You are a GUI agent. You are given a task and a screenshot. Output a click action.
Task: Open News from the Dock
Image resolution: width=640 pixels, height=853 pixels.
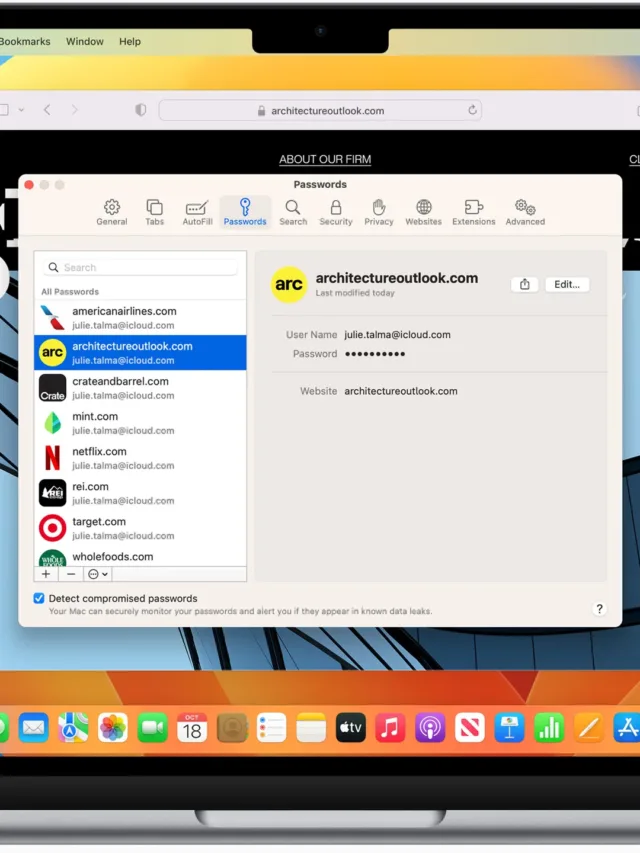click(470, 727)
